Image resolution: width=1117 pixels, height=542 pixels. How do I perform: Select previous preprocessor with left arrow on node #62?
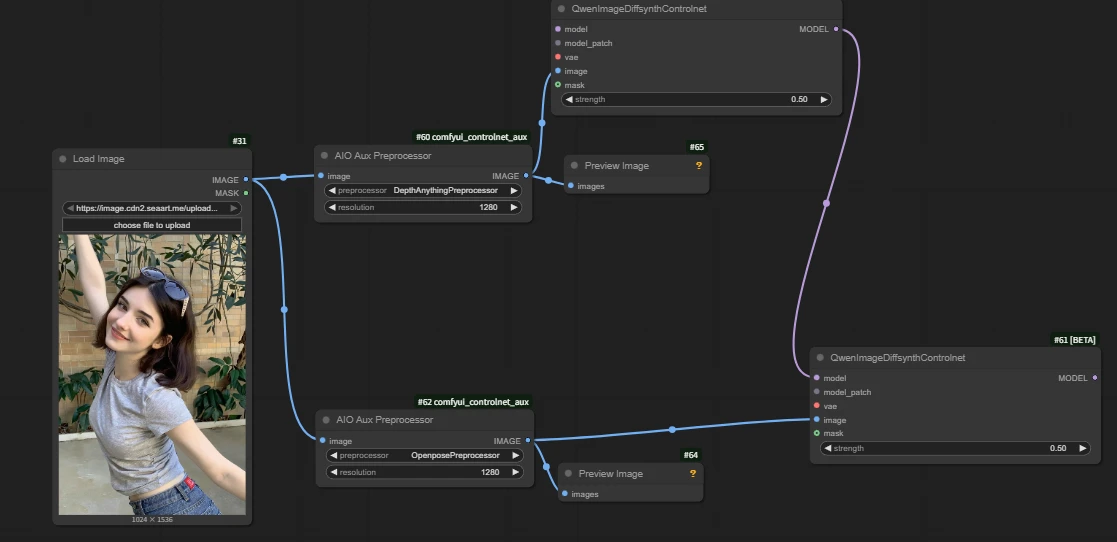pyautogui.click(x=333, y=455)
